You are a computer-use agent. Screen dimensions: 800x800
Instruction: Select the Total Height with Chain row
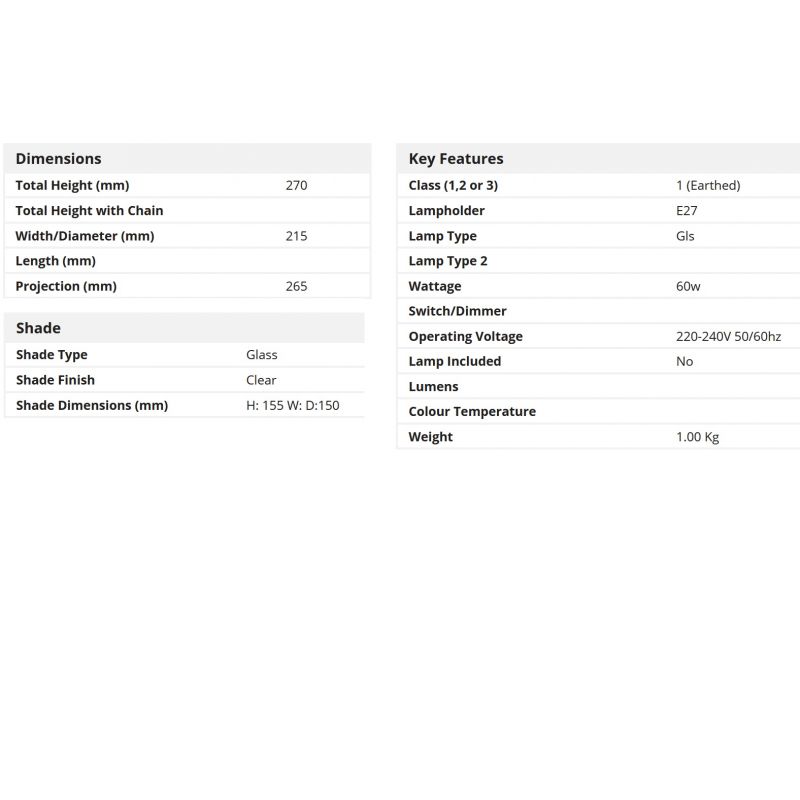[x=89, y=210]
